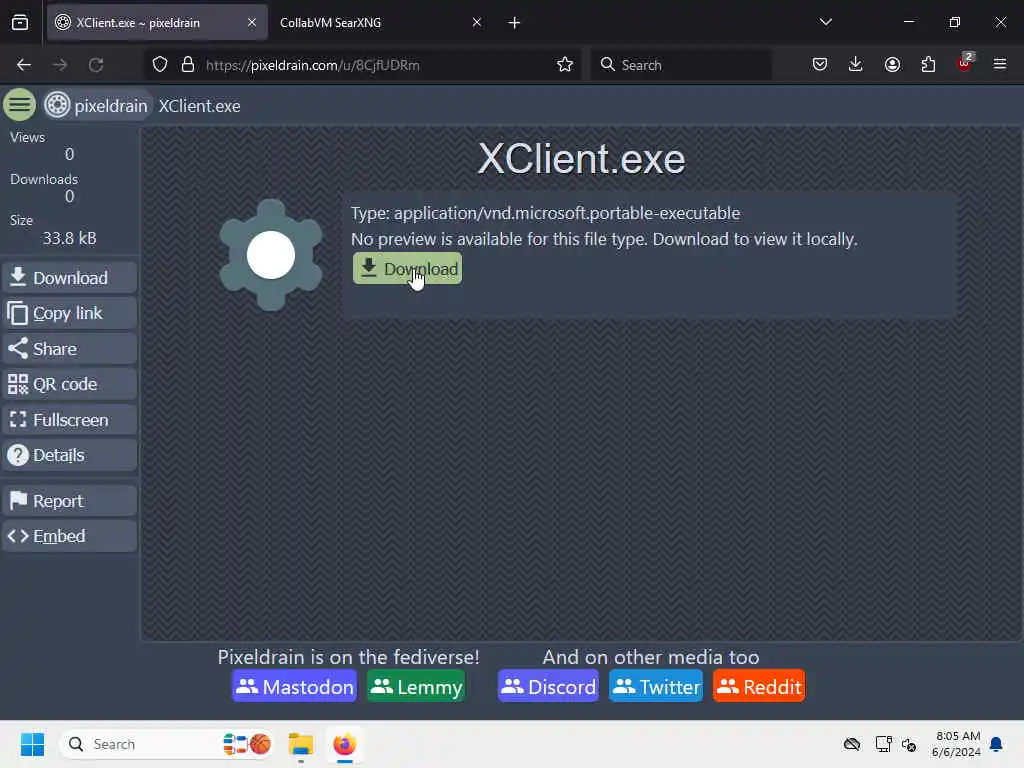
Task: Open Firefox View icon in tab bar
Action: click(x=20, y=22)
